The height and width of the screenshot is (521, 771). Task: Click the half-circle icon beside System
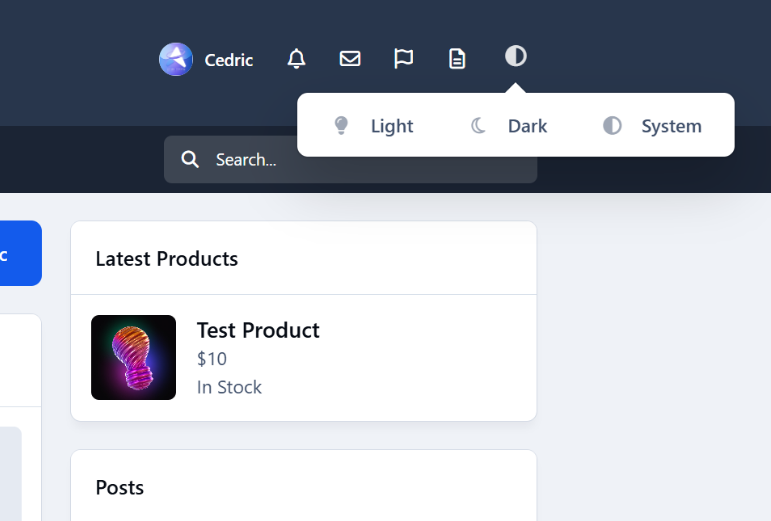pyautogui.click(x=612, y=126)
